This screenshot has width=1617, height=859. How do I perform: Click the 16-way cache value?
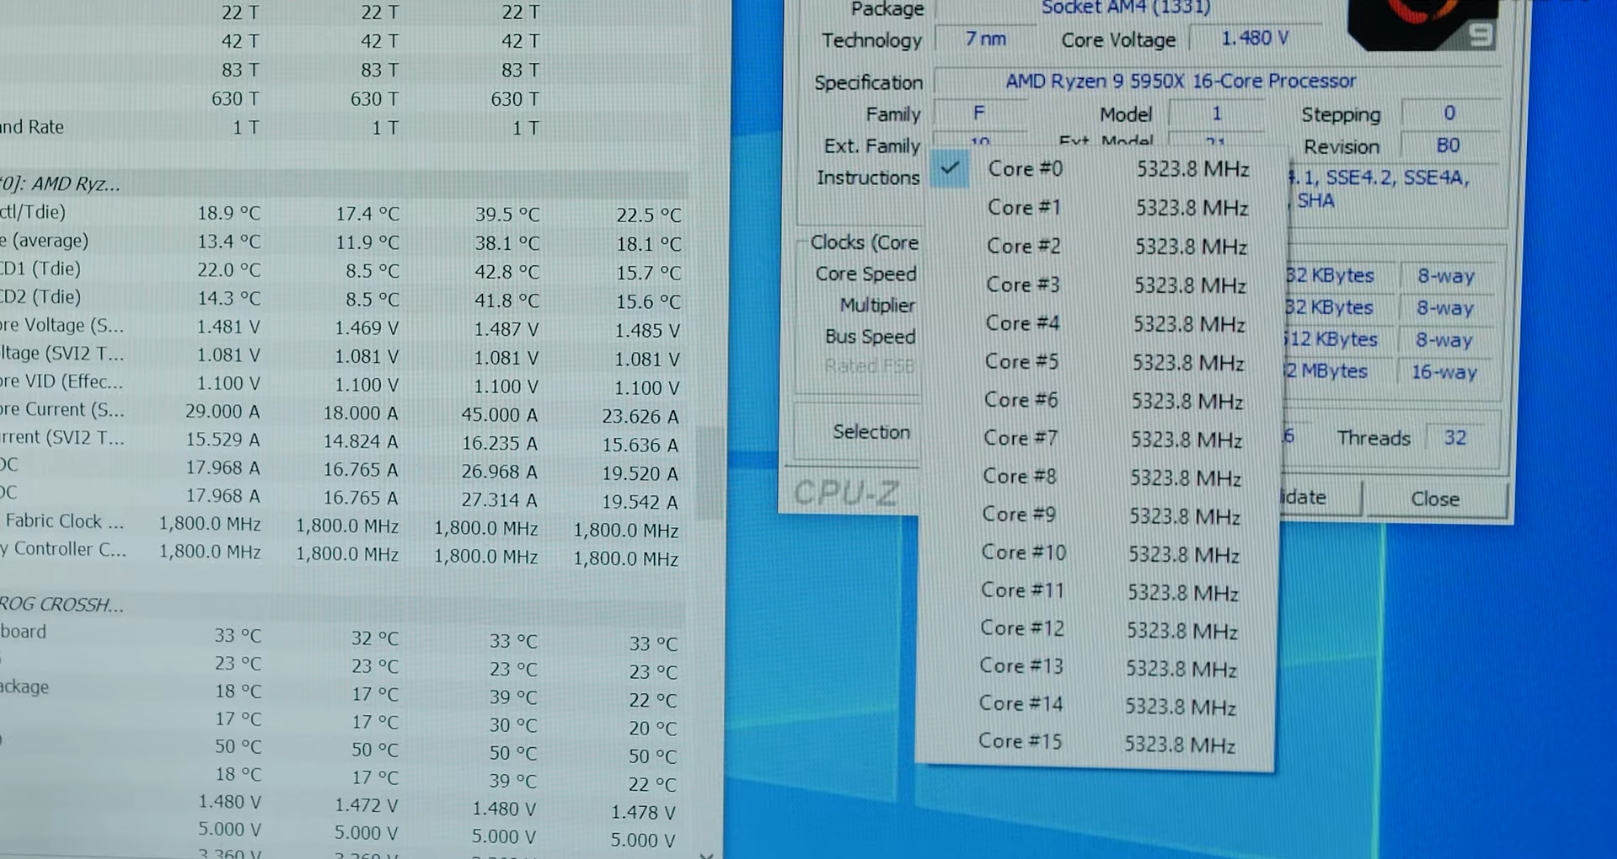1444,372
